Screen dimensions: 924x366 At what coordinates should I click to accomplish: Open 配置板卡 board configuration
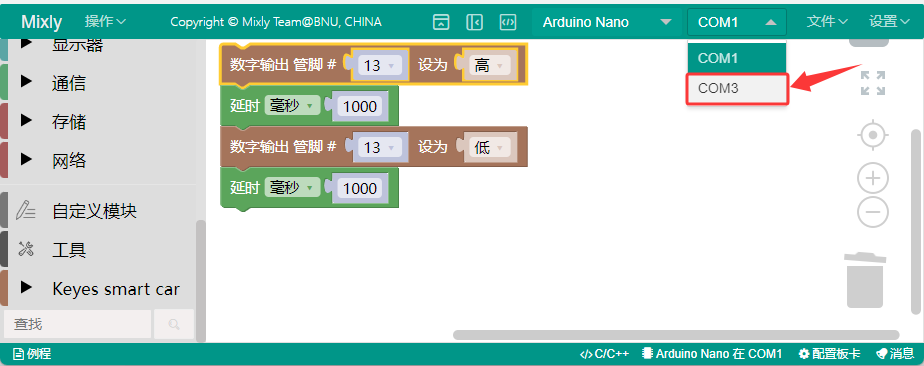click(x=829, y=354)
